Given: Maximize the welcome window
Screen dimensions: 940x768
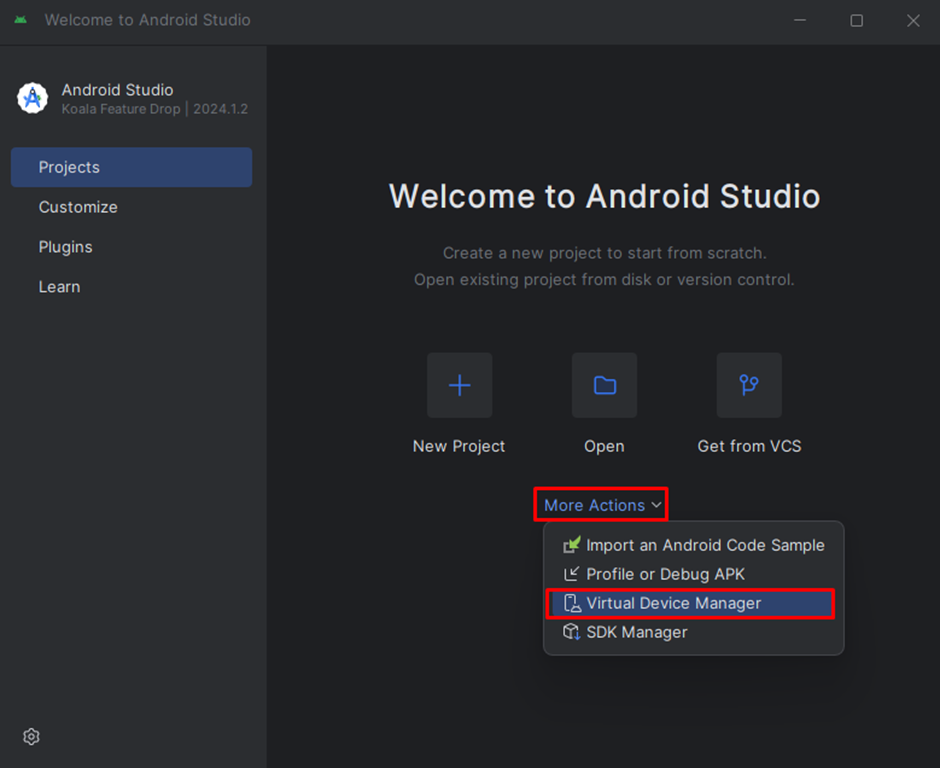Looking at the screenshot, I should (857, 20).
